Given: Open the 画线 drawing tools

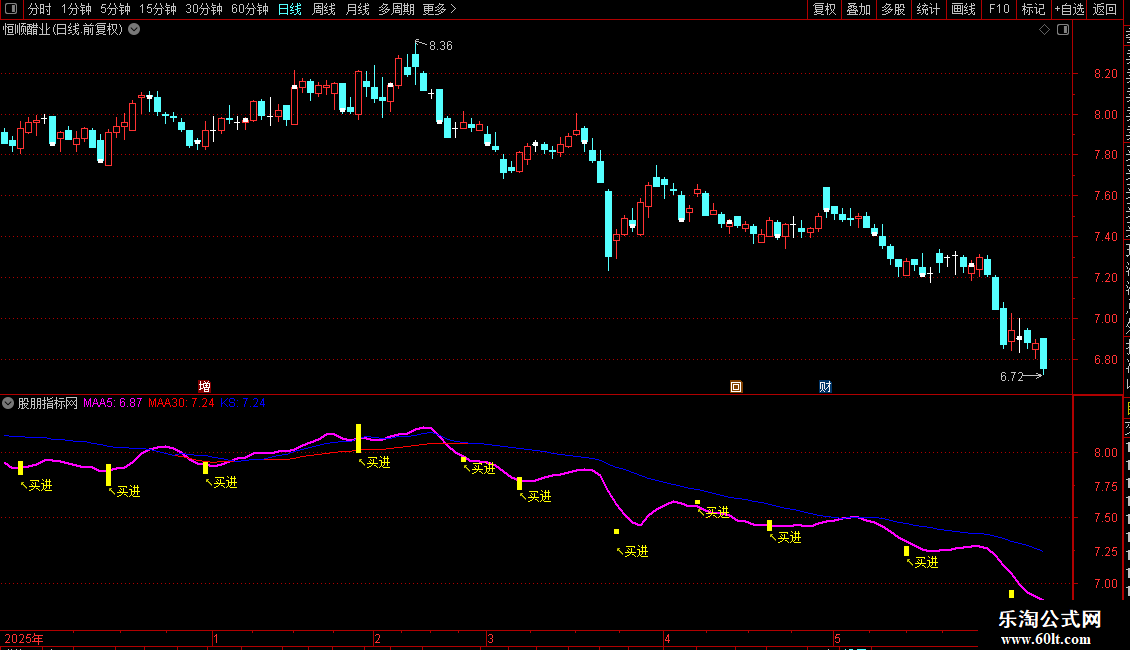Looking at the screenshot, I should tap(964, 9).
